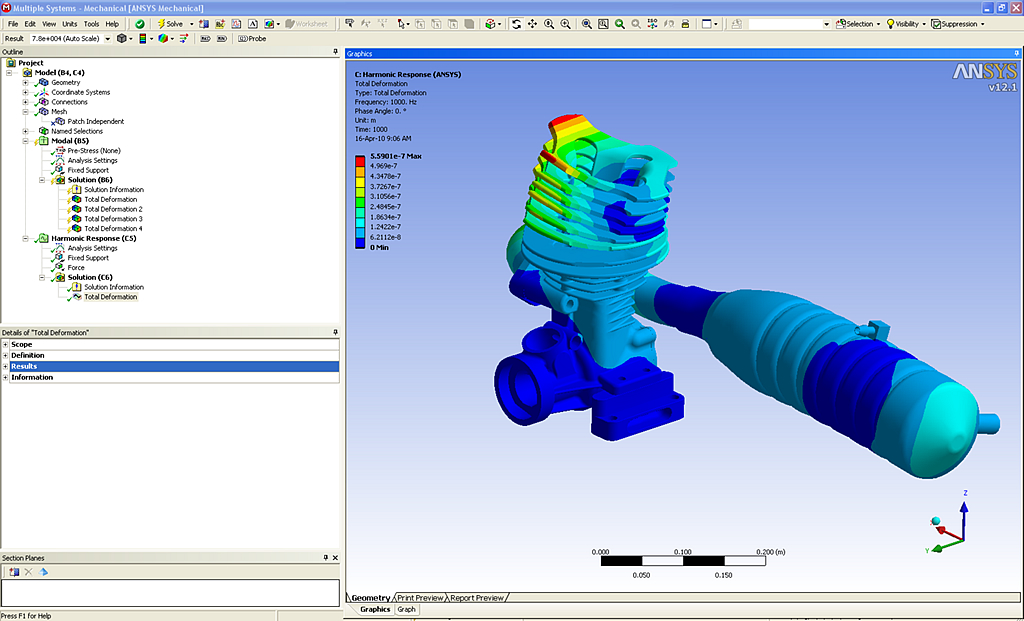Pin the Graphics panel
This screenshot has height=621, width=1024.
pos(1016,54)
